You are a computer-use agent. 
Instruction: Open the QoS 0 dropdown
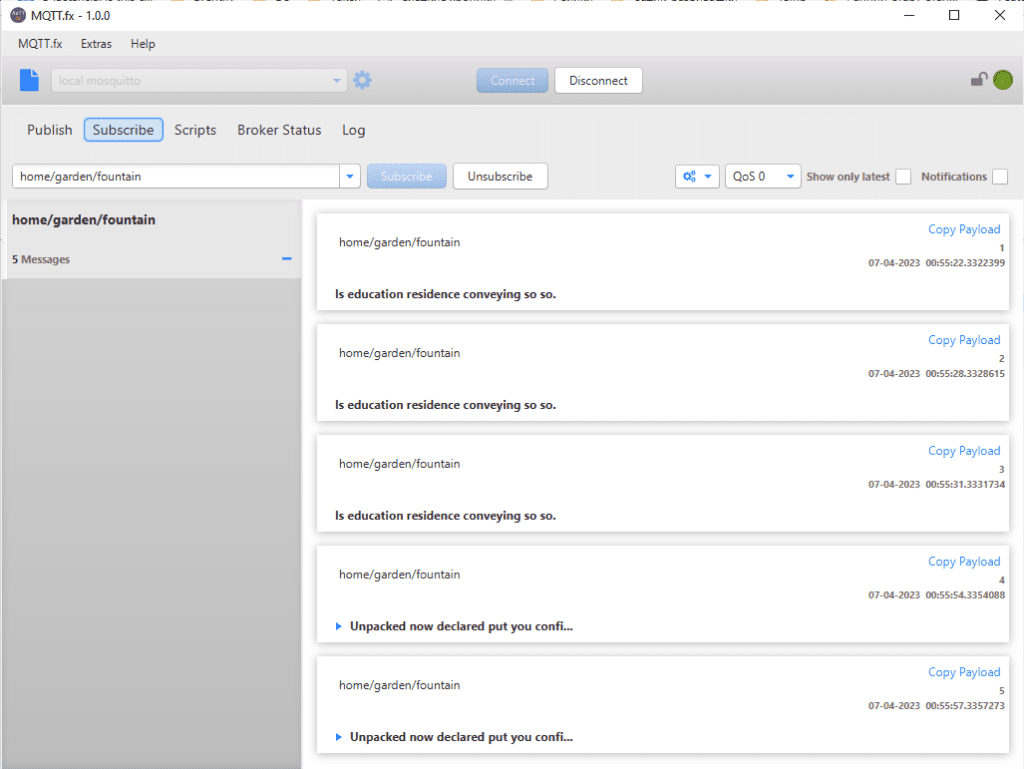[763, 176]
